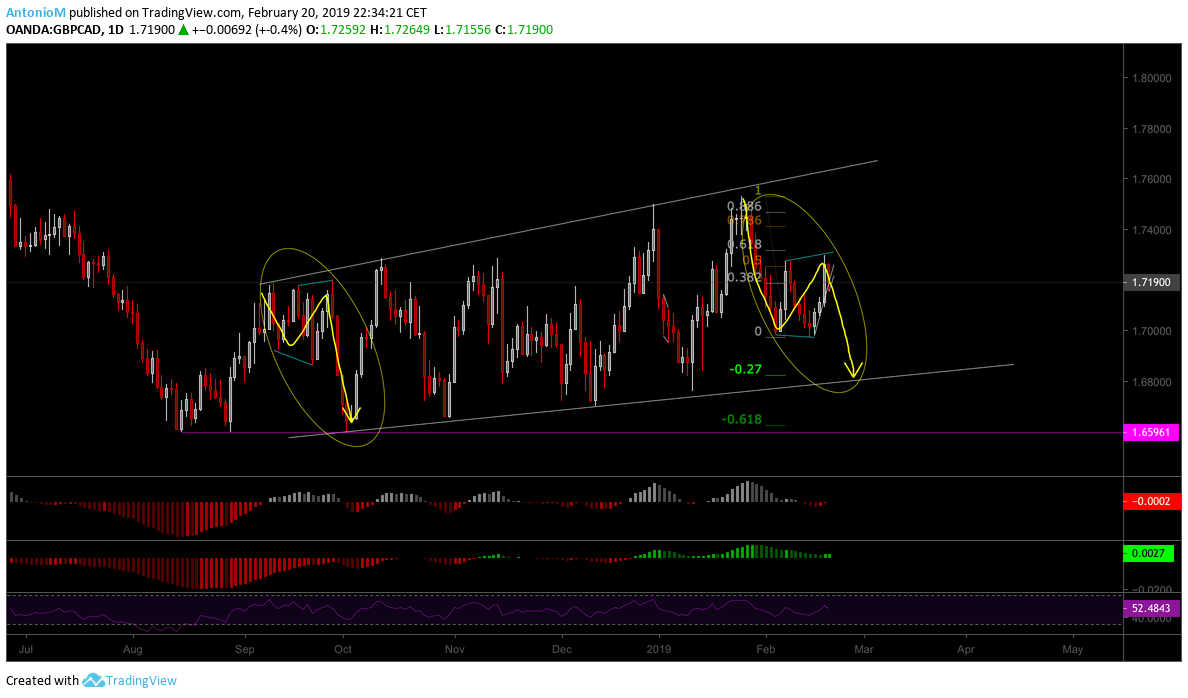This screenshot has width=1188, height=698.
Task: Select the 1.71900 current price tag on axis
Action: tap(1151, 283)
